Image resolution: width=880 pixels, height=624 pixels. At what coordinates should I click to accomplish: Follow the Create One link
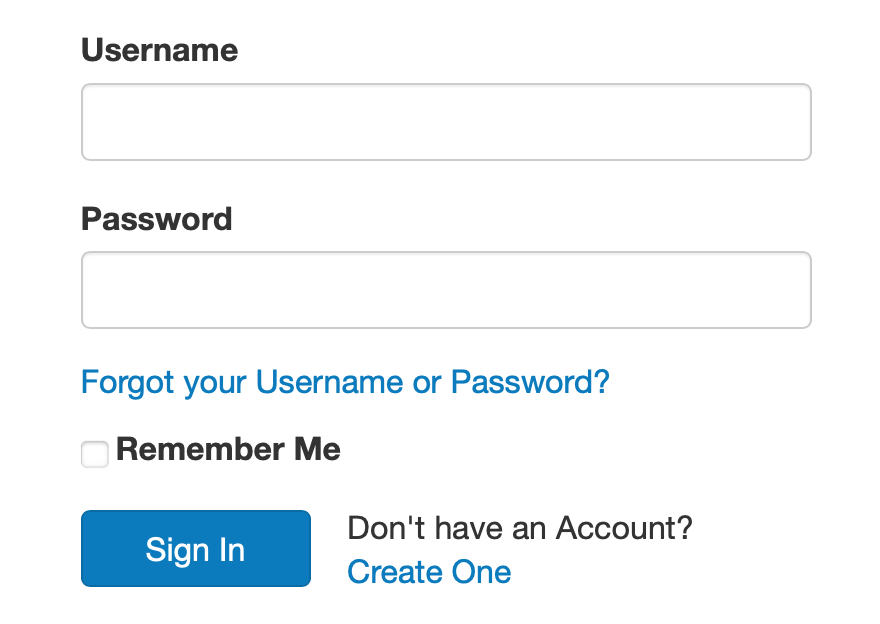tap(429, 572)
